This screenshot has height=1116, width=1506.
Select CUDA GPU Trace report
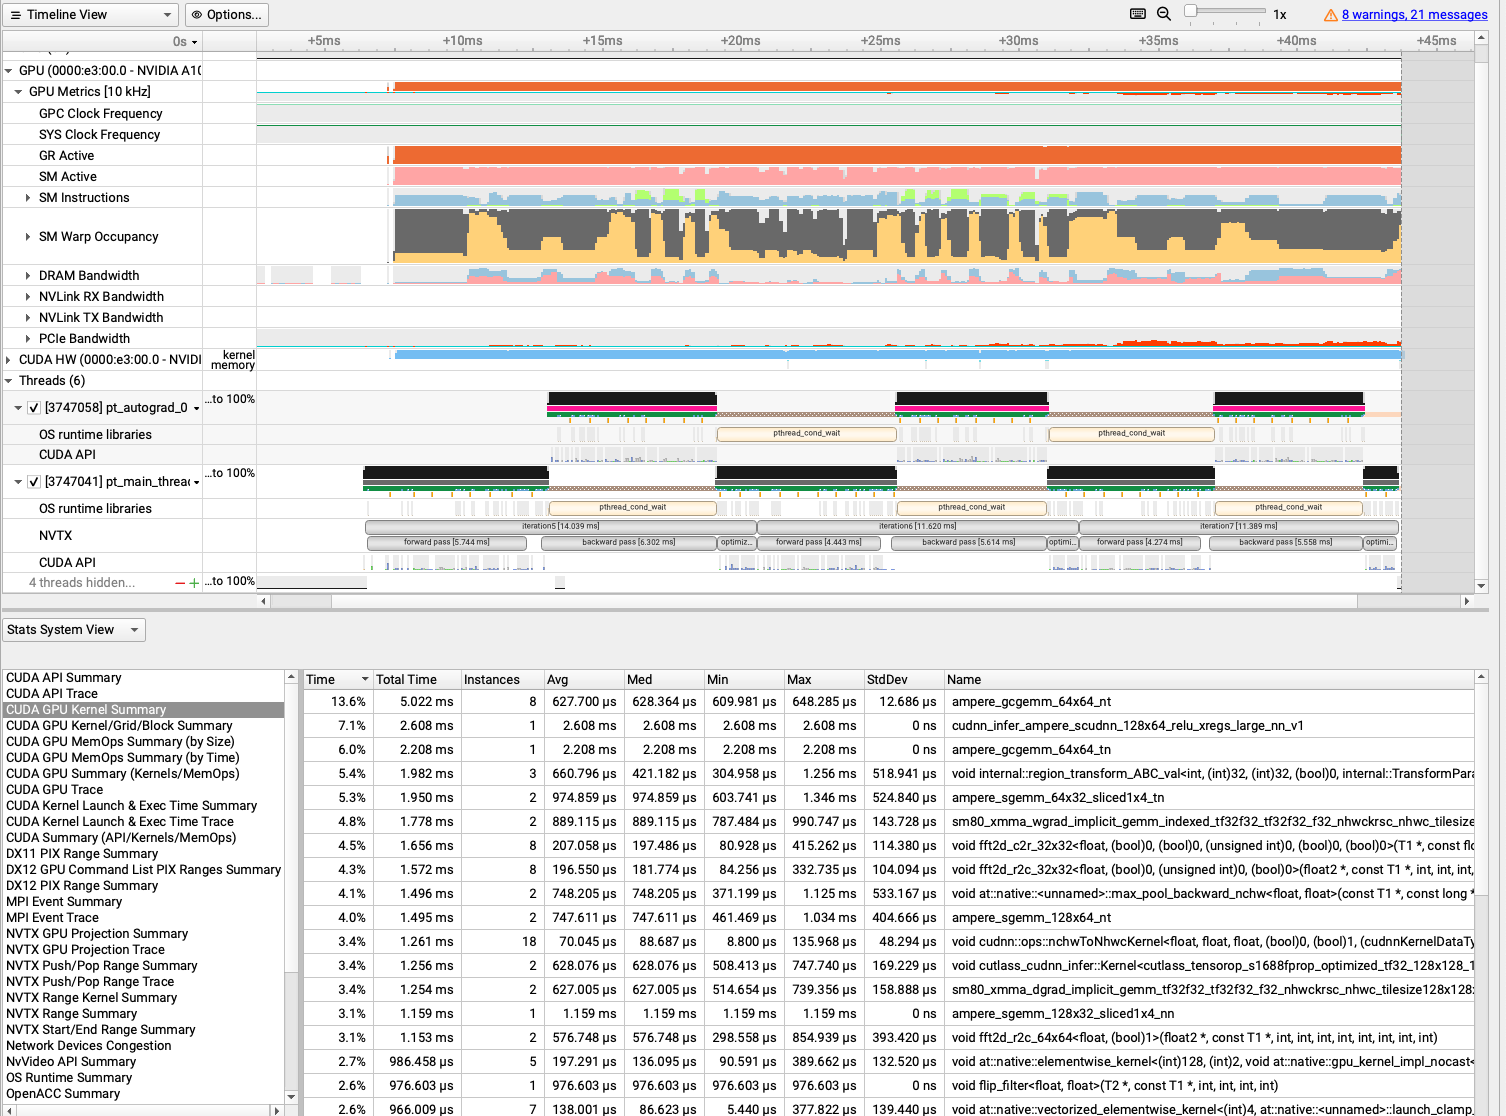[55, 790]
